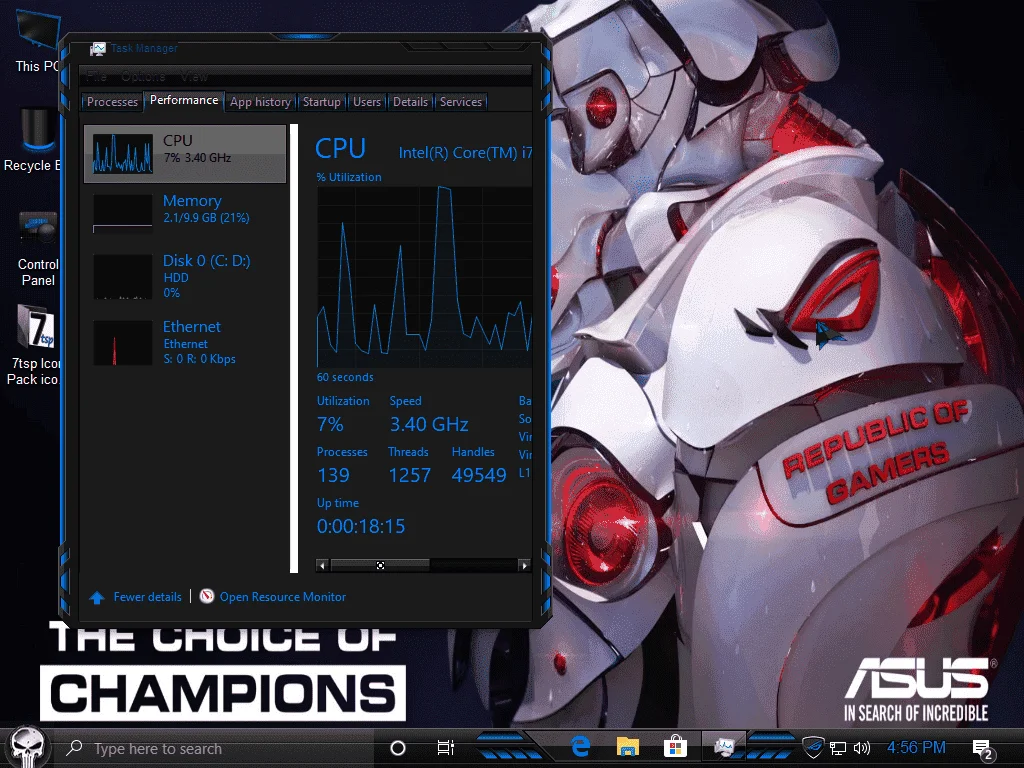Click the horizontal scrollbar right arrow
Screen dimensions: 1024x768
pos(524,566)
